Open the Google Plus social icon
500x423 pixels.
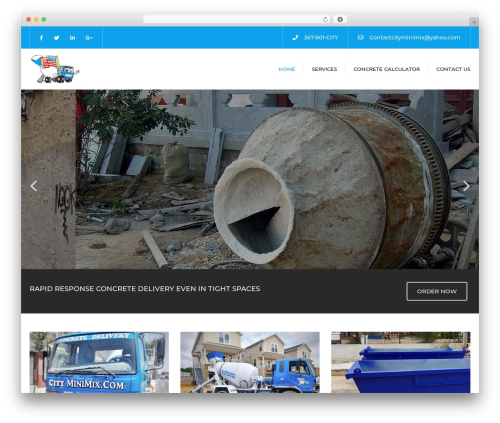pyautogui.click(x=89, y=38)
